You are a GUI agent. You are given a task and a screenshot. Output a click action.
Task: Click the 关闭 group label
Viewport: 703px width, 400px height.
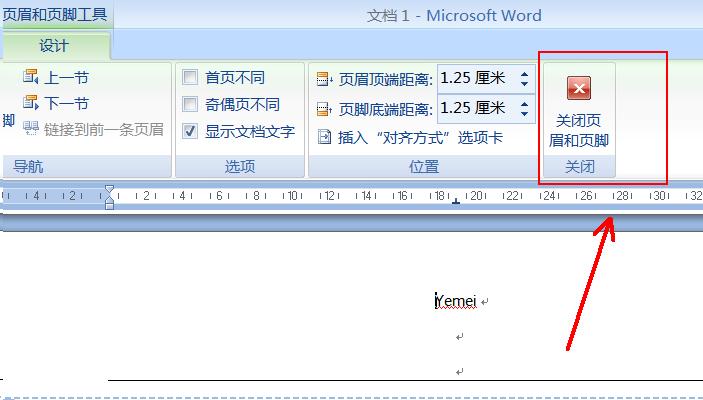click(579, 166)
